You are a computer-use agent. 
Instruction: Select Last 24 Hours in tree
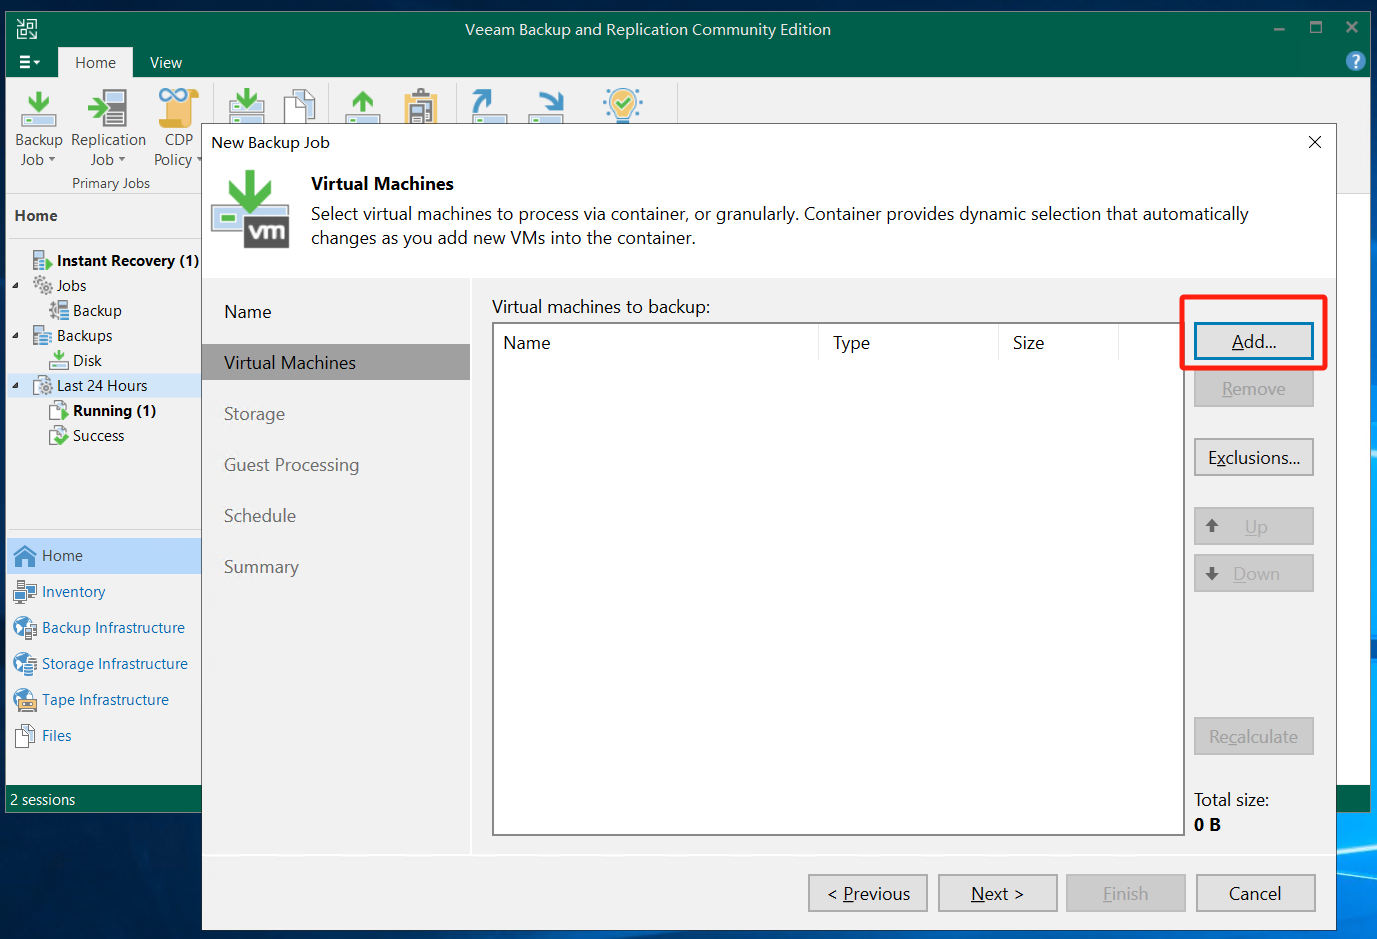(102, 385)
